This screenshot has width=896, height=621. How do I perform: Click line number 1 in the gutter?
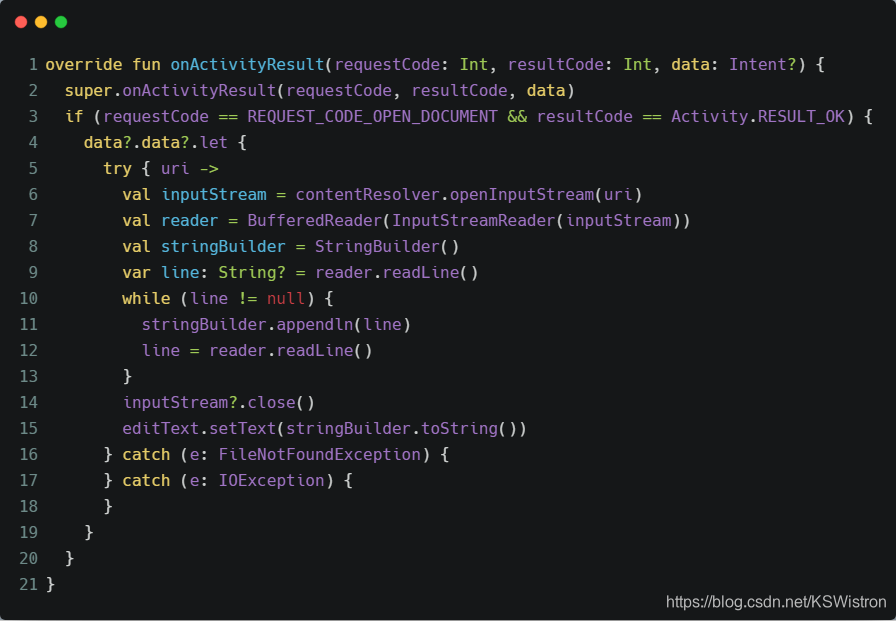point(33,65)
